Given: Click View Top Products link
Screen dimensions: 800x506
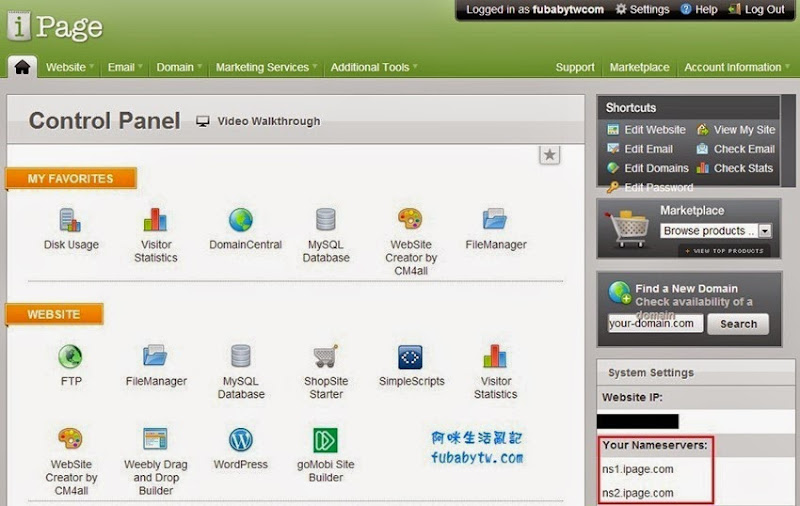Looking at the screenshot, I should tap(724, 251).
